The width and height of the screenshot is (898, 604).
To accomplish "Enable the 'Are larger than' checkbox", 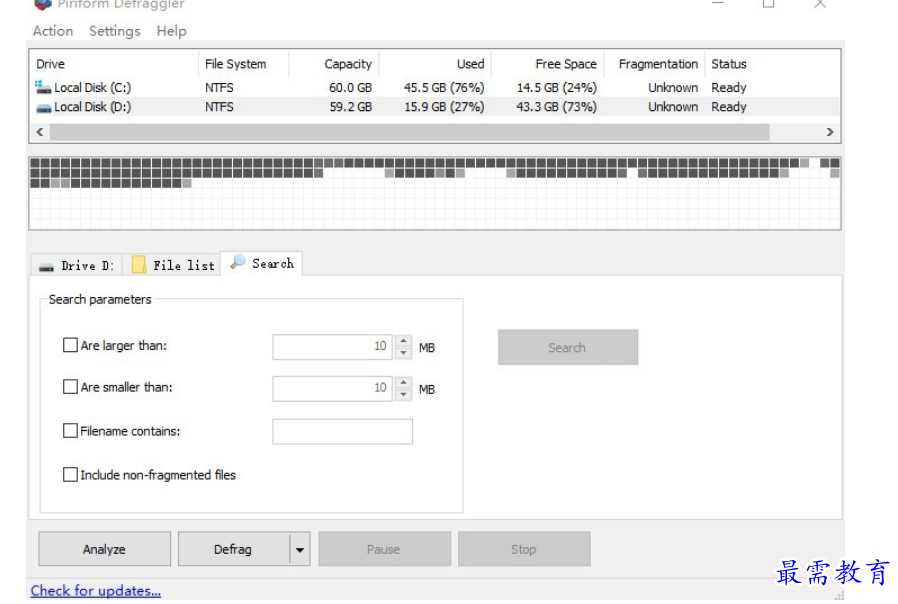I will click(70, 345).
